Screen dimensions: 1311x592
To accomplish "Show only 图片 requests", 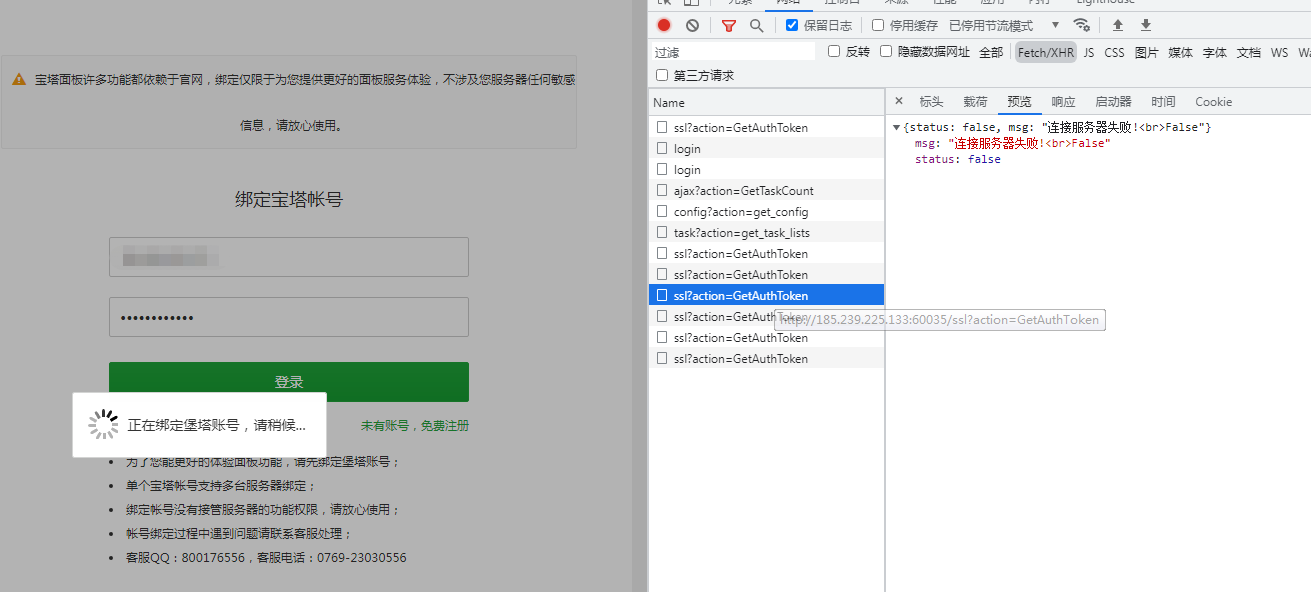I will coord(1147,52).
